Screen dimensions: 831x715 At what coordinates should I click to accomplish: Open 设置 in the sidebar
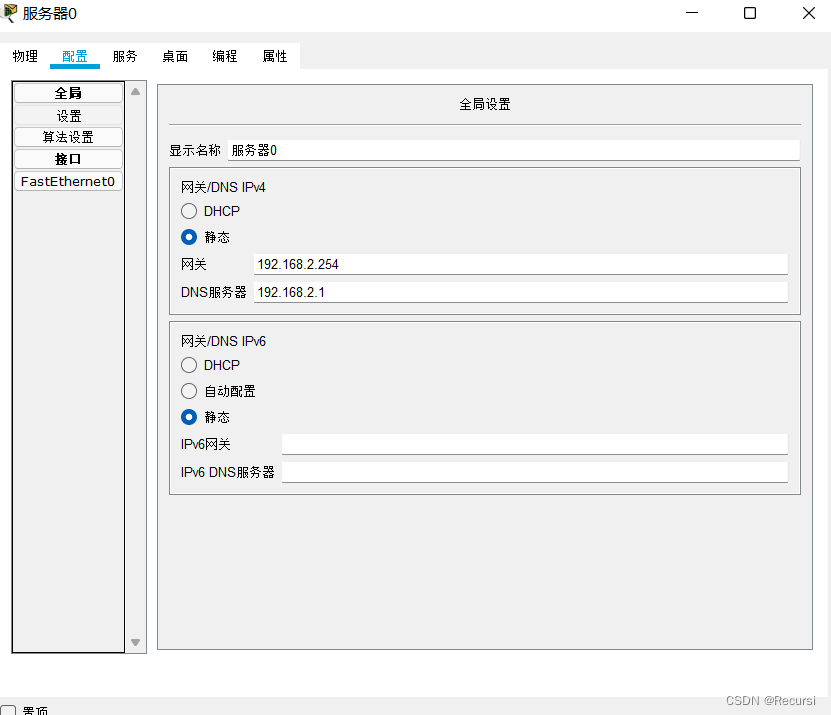pos(68,116)
